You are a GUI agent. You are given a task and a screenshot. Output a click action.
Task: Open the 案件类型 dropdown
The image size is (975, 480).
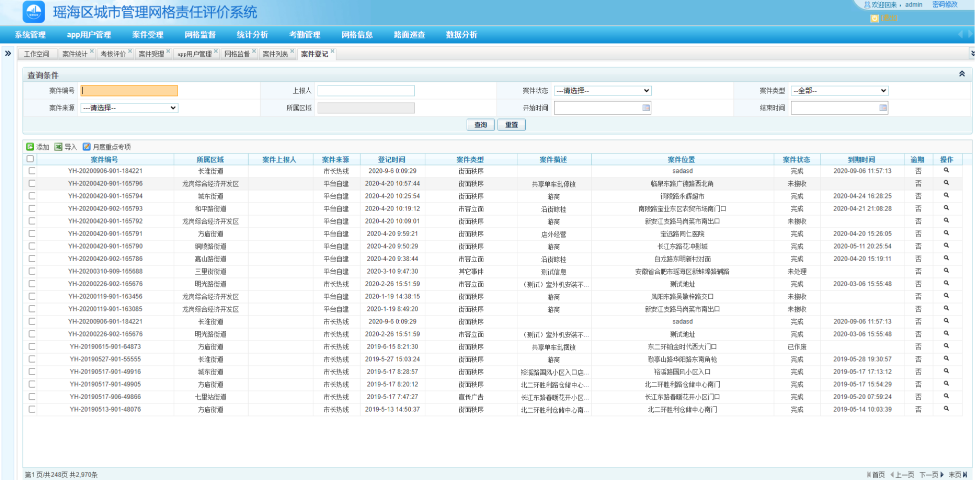(x=839, y=90)
